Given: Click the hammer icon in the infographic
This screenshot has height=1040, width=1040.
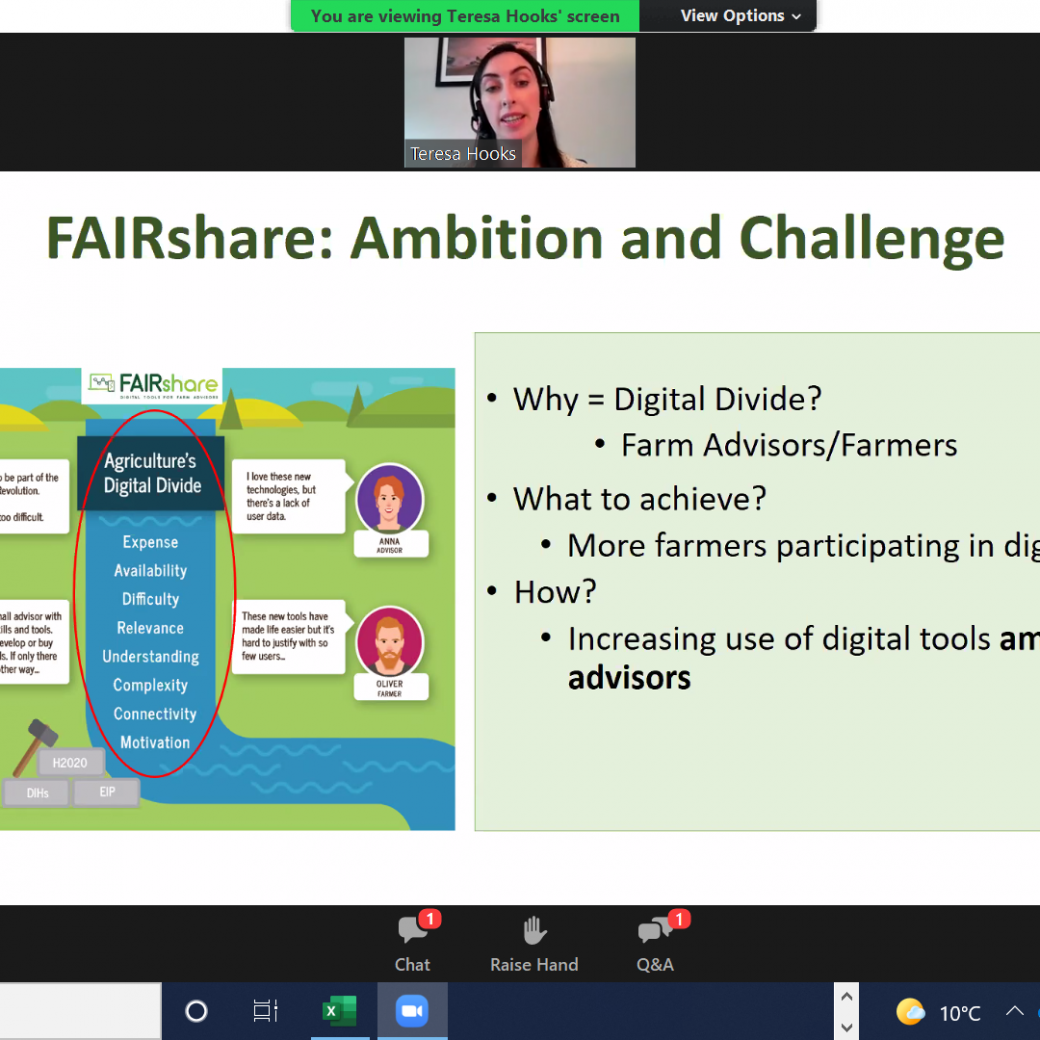Looking at the screenshot, I should pos(34,747).
